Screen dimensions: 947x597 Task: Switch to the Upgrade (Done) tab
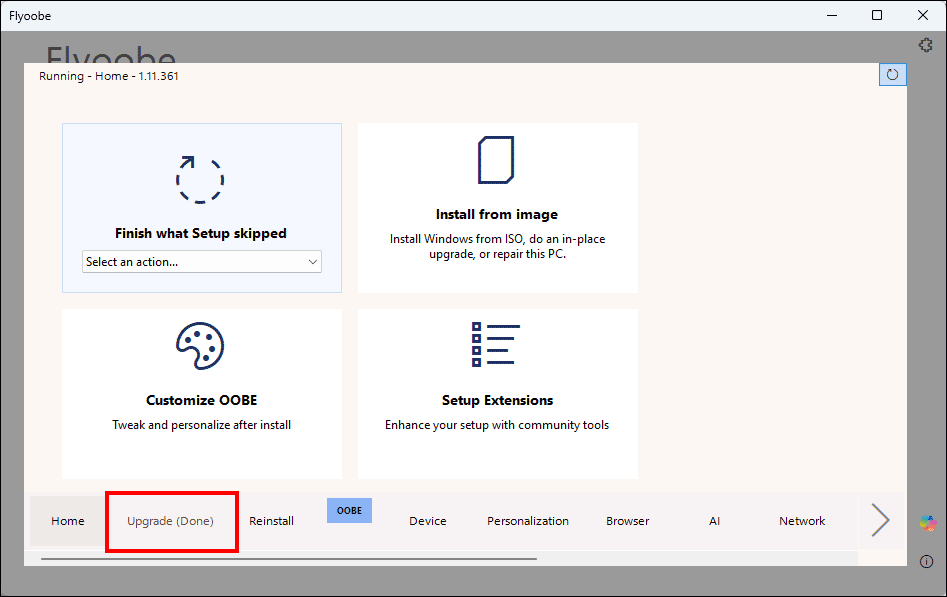(170, 521)
